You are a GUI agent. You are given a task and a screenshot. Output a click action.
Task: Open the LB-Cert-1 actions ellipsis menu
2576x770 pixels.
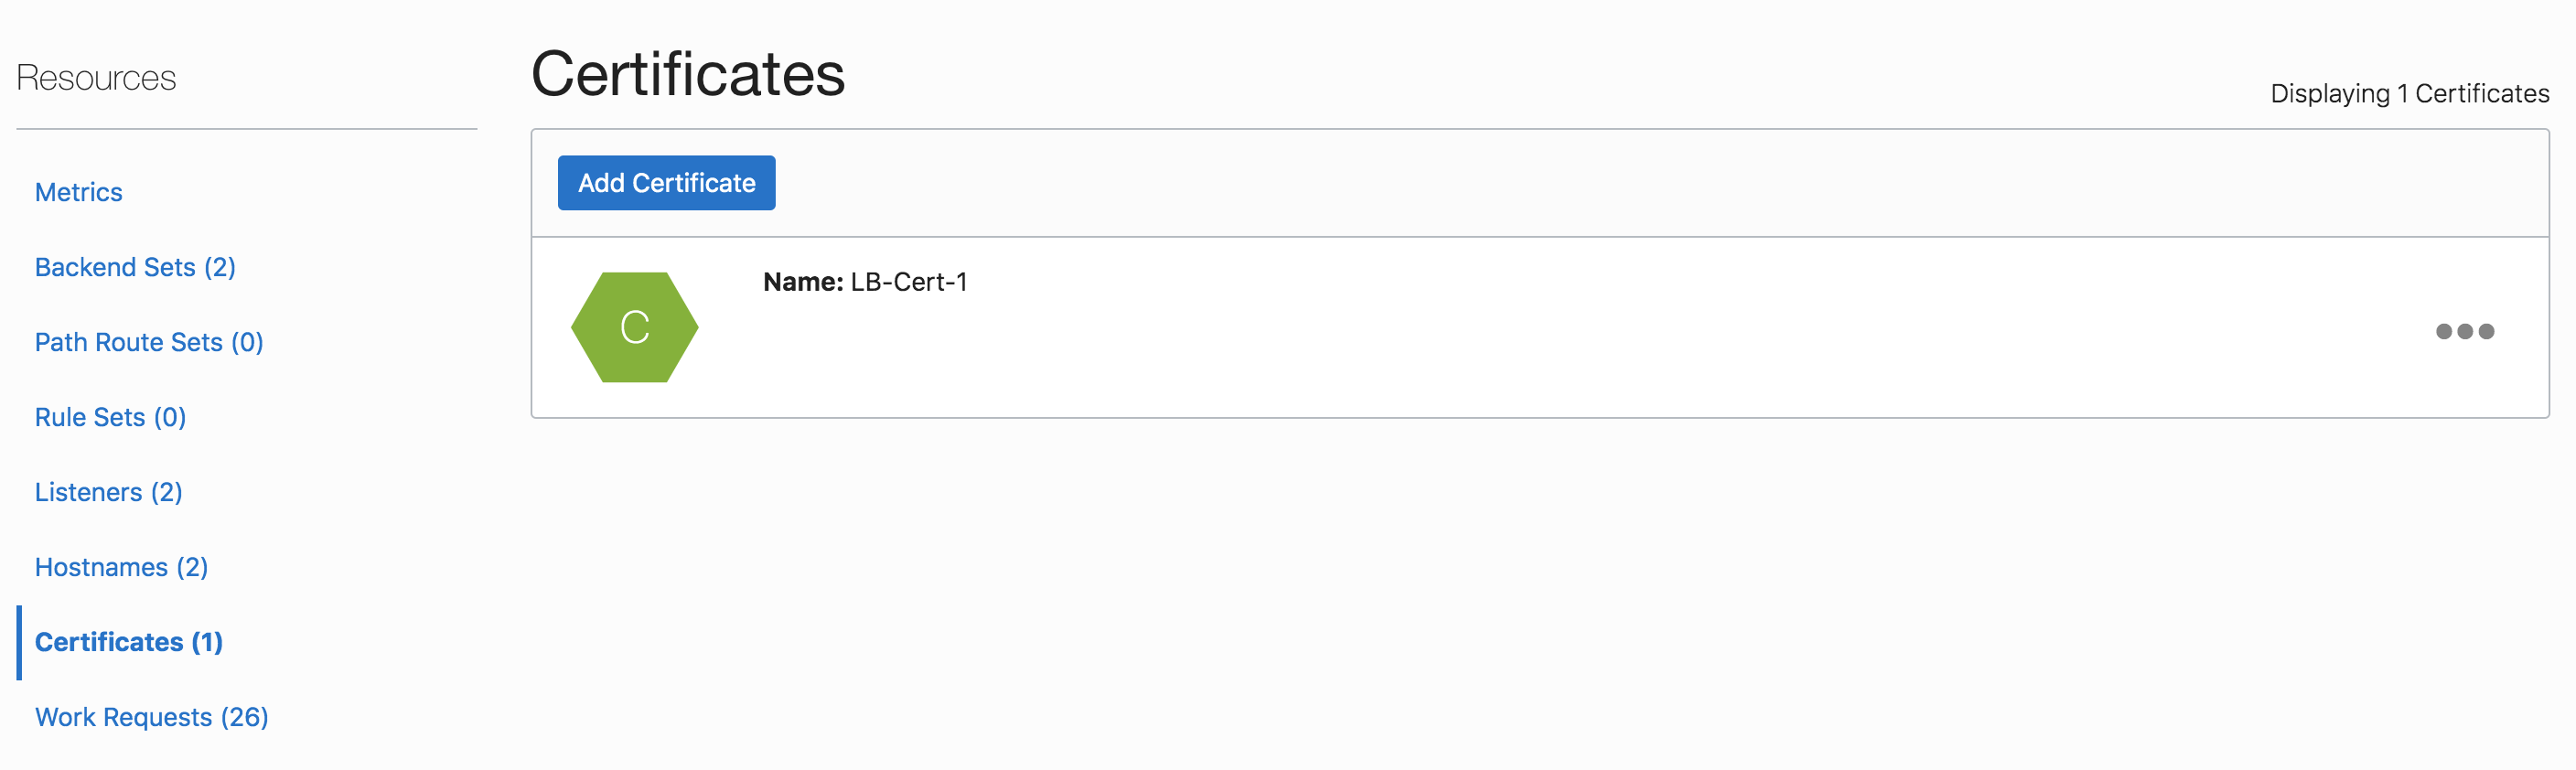click(x=2464, y=331)
